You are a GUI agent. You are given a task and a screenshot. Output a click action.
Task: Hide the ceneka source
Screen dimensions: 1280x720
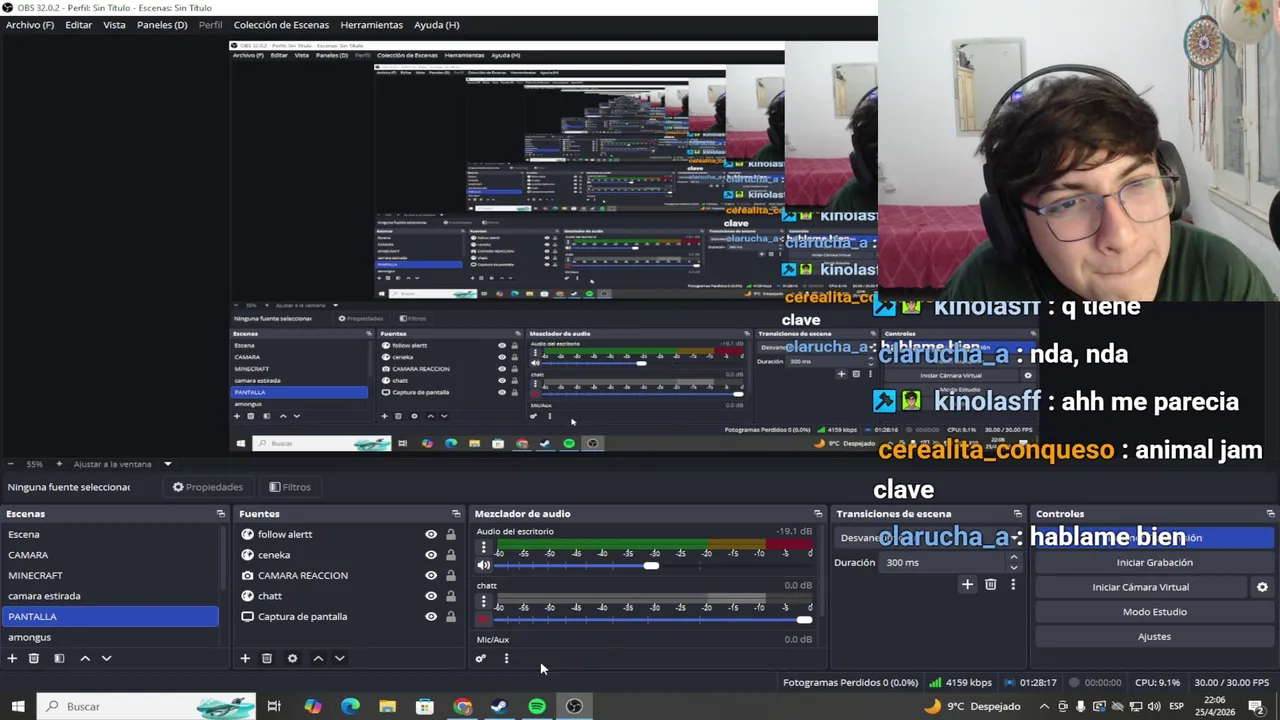tap(431, 555)
